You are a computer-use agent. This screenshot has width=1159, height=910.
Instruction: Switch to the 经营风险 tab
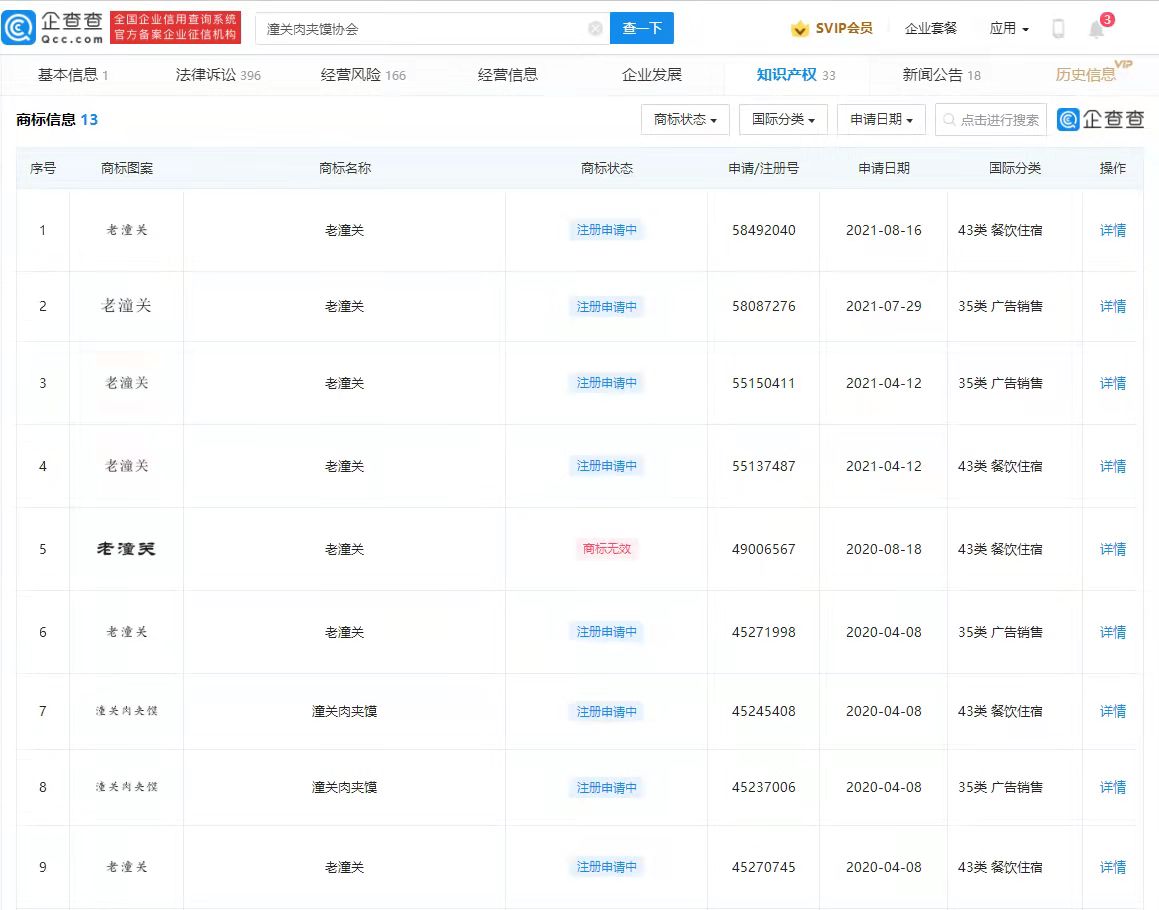click(363, 75)
